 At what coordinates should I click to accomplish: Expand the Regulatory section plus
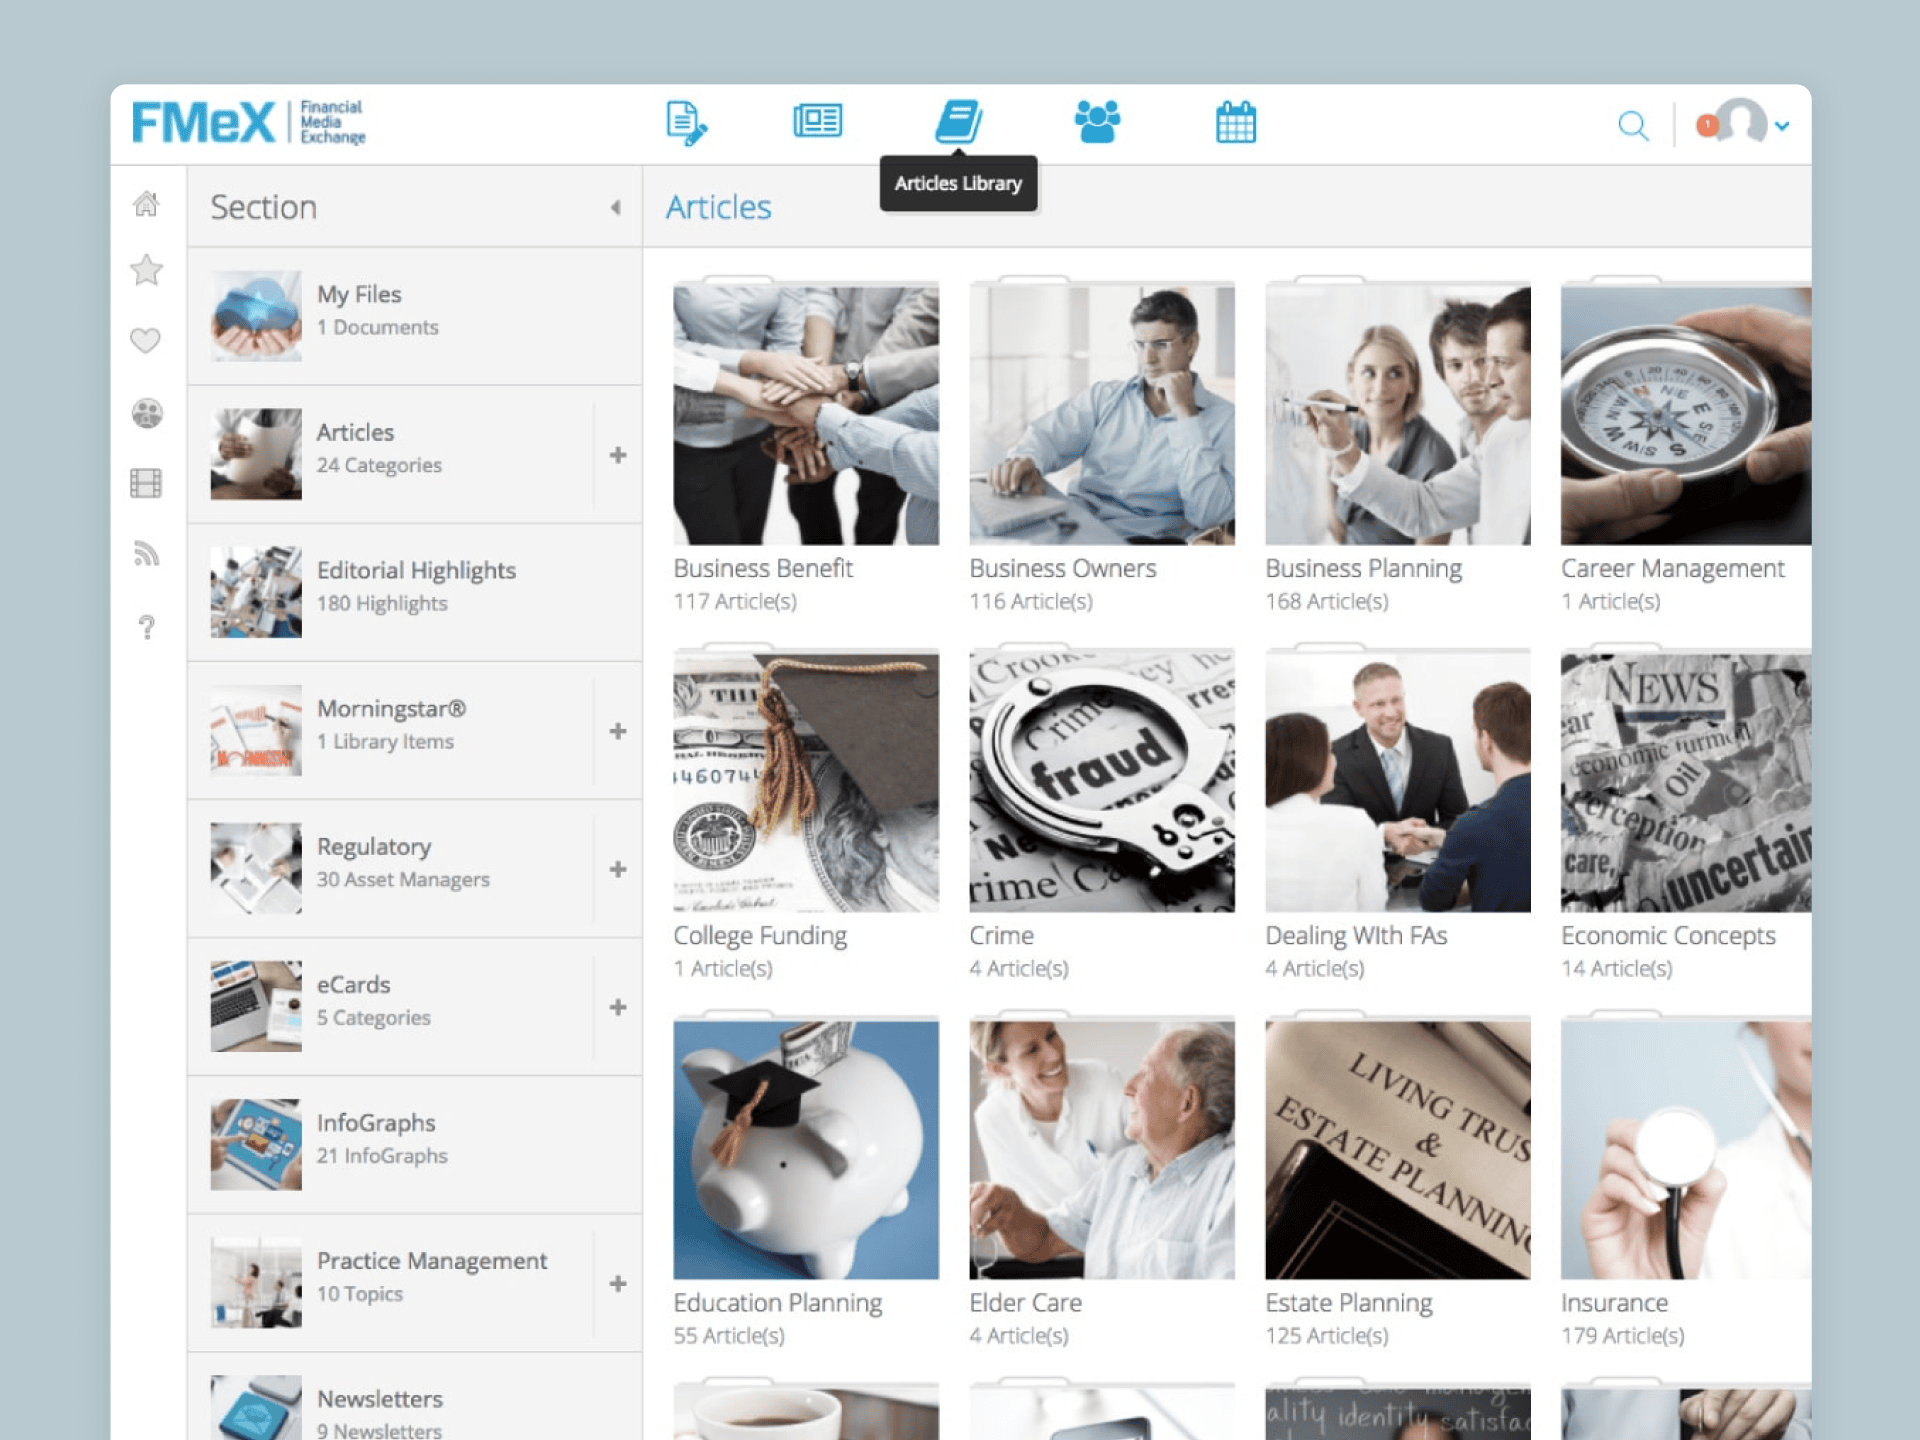click(x=618, y=869)
